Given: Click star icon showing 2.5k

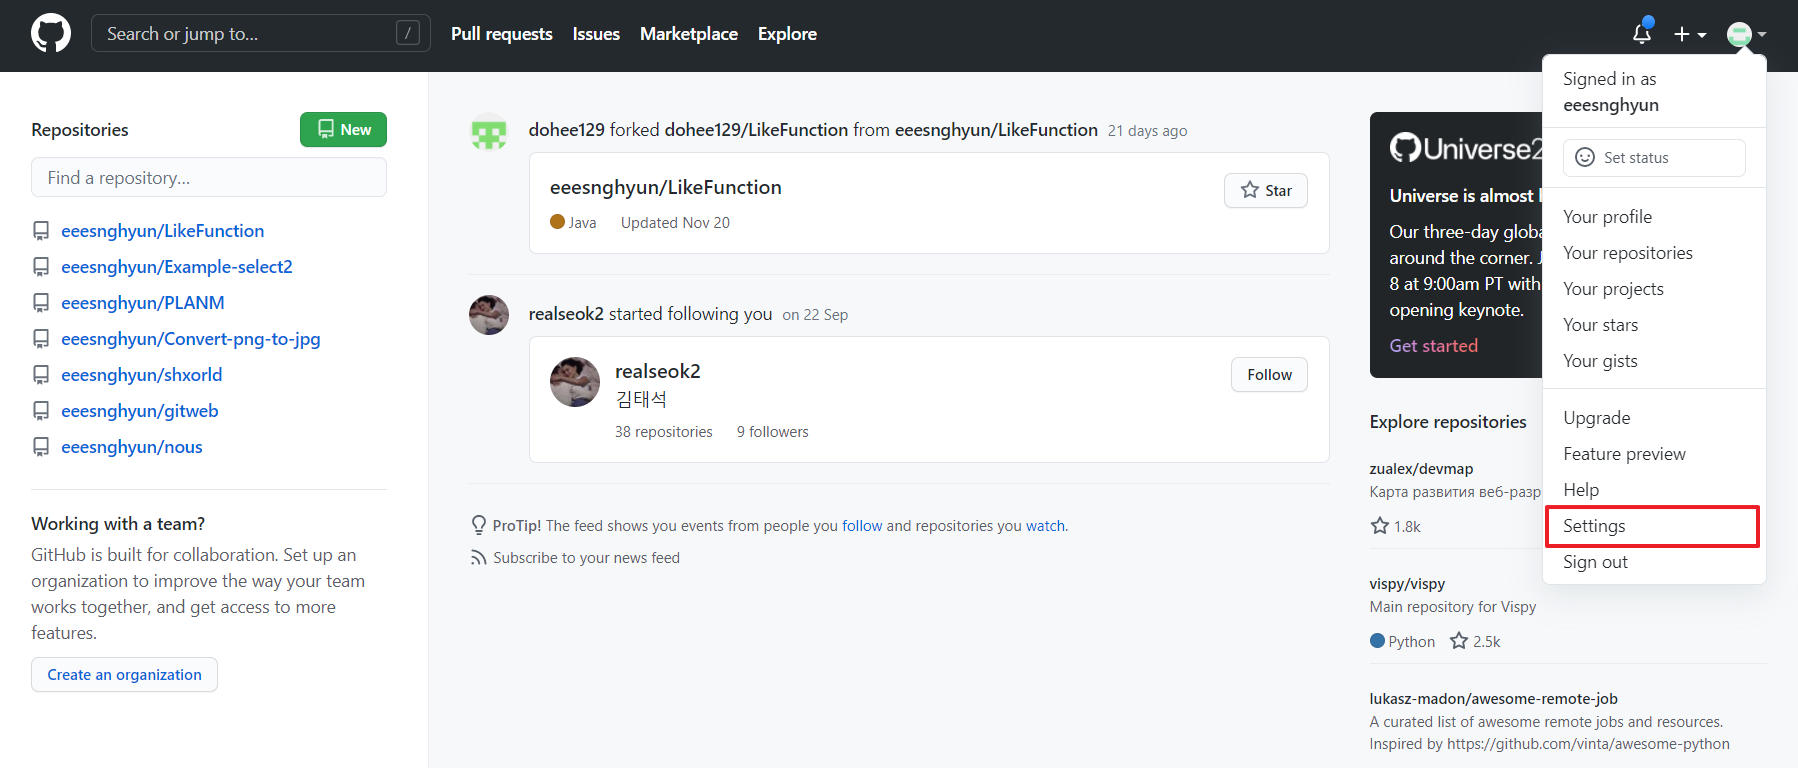Looking at the screenshot, I should (x=1459, y=641).
